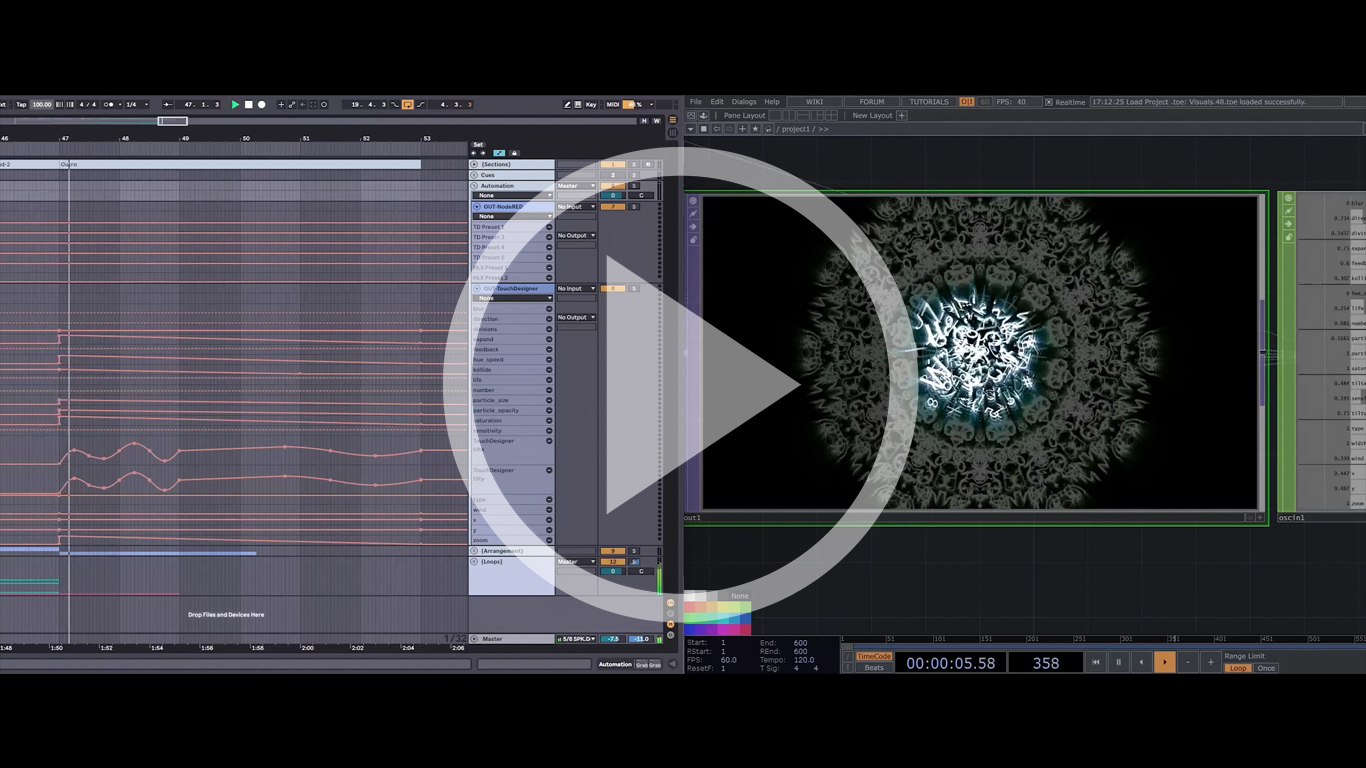Open the 1/4 quantization dropdown
The width and height of the screenshot is (1366, 768).
[x=137, y=104]
